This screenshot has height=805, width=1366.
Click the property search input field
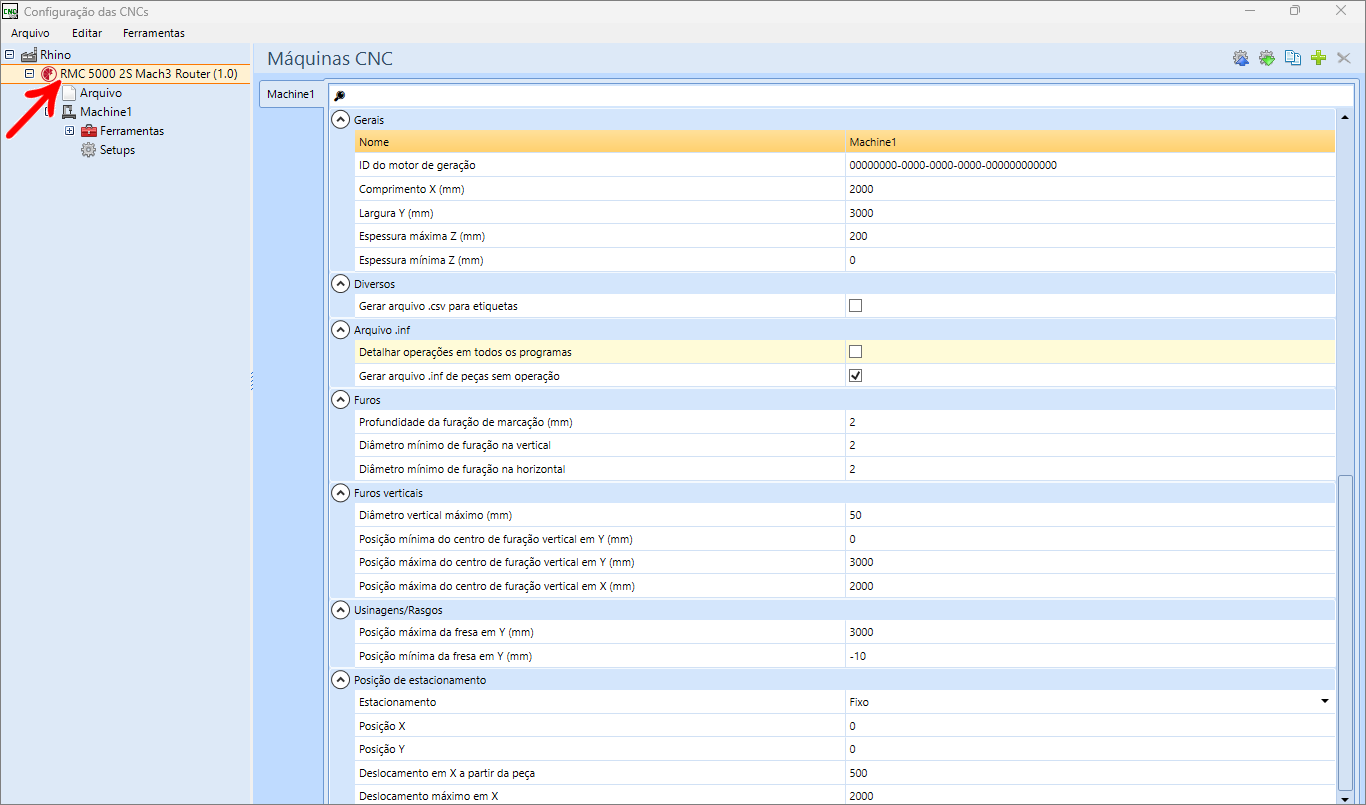(843, 96)
